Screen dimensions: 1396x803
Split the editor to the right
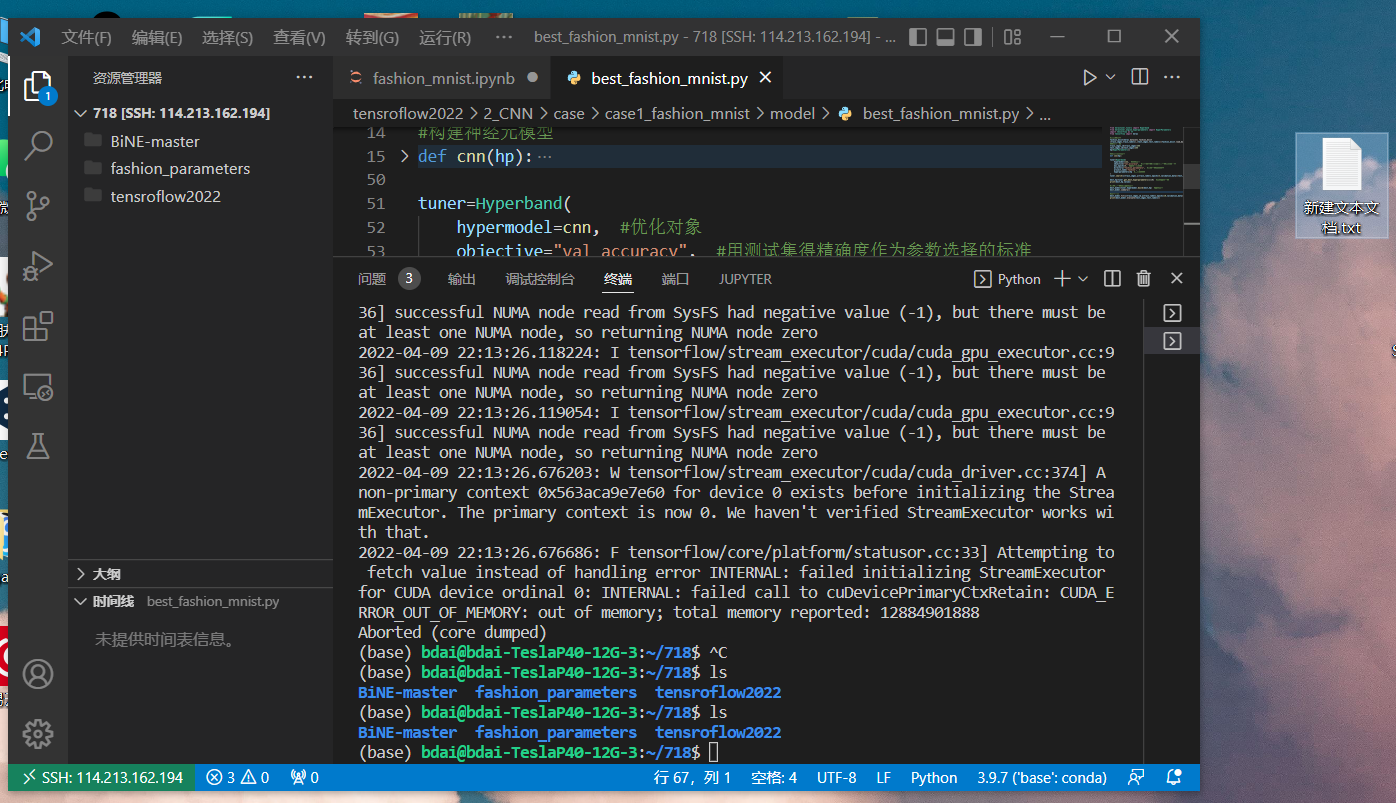tap(1139, 77)
